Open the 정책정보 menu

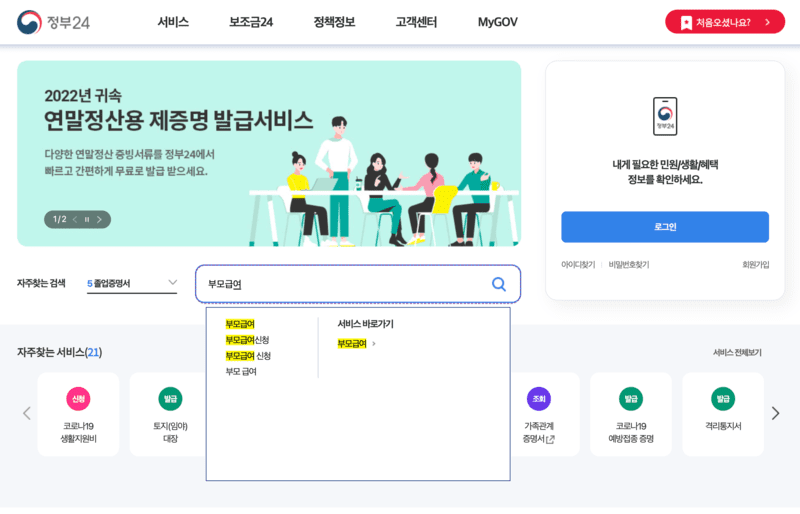pyautogui.click(x=334, y=22)
